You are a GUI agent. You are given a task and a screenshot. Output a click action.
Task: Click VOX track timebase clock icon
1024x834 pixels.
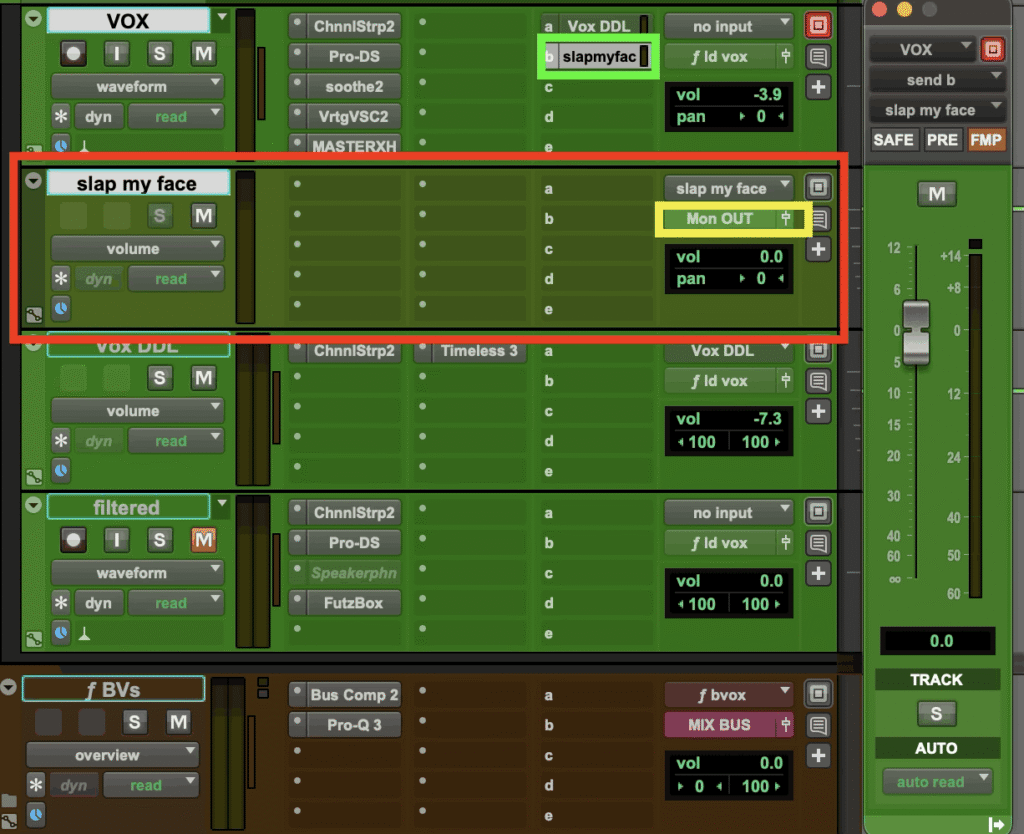(61, 146)
